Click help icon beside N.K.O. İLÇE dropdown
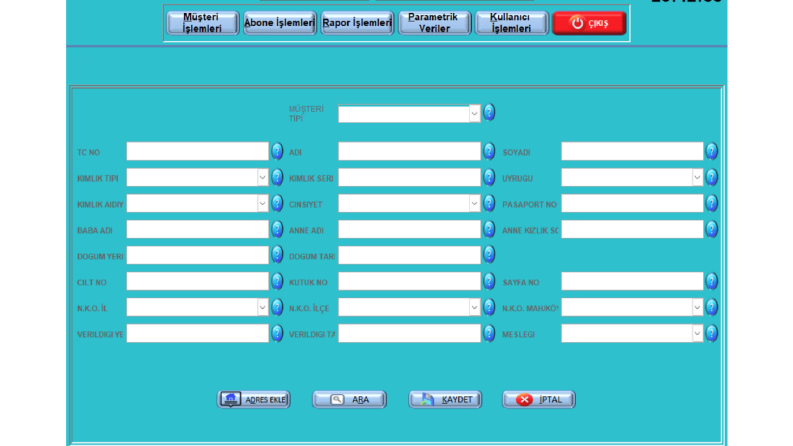Image resolution: width=793 pixels, height=446 pixels. [x=489, y=307]
